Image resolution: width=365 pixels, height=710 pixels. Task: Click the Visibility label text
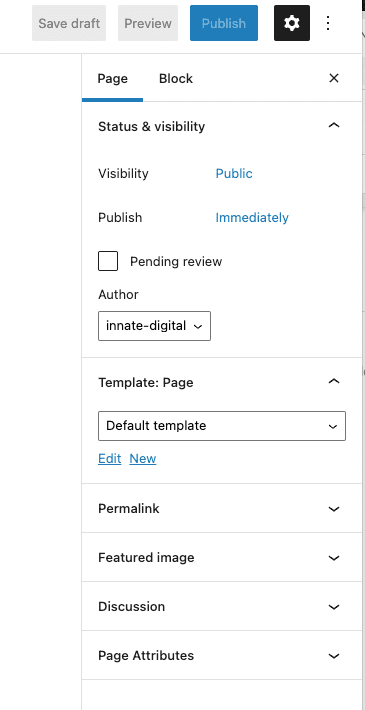[x=123, y=173]
